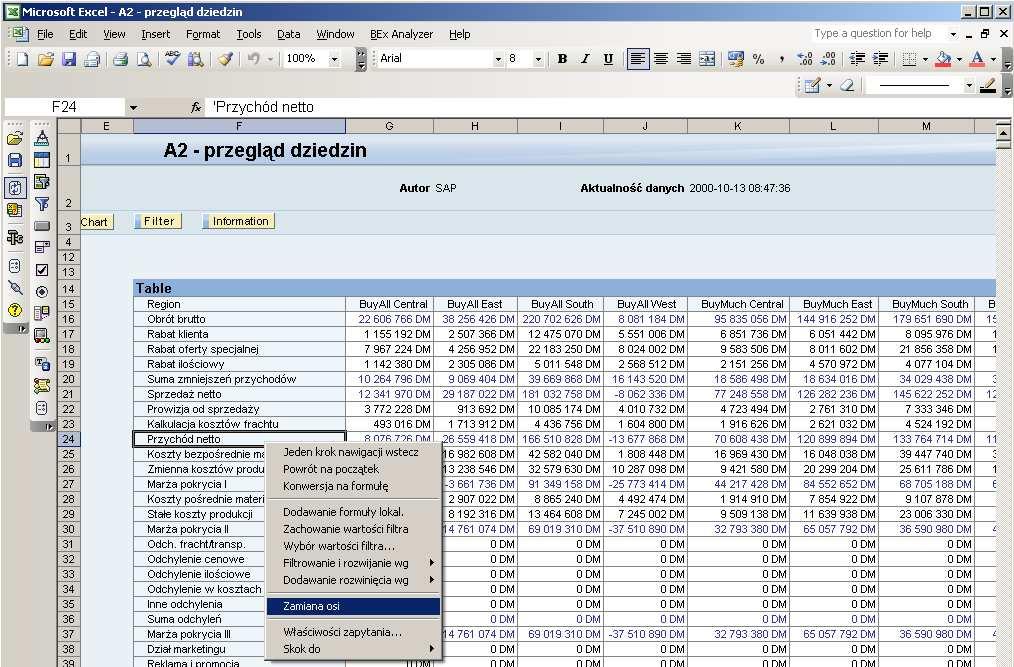Click the Information button
The image size is (1014, 667).
click(239, 221)
